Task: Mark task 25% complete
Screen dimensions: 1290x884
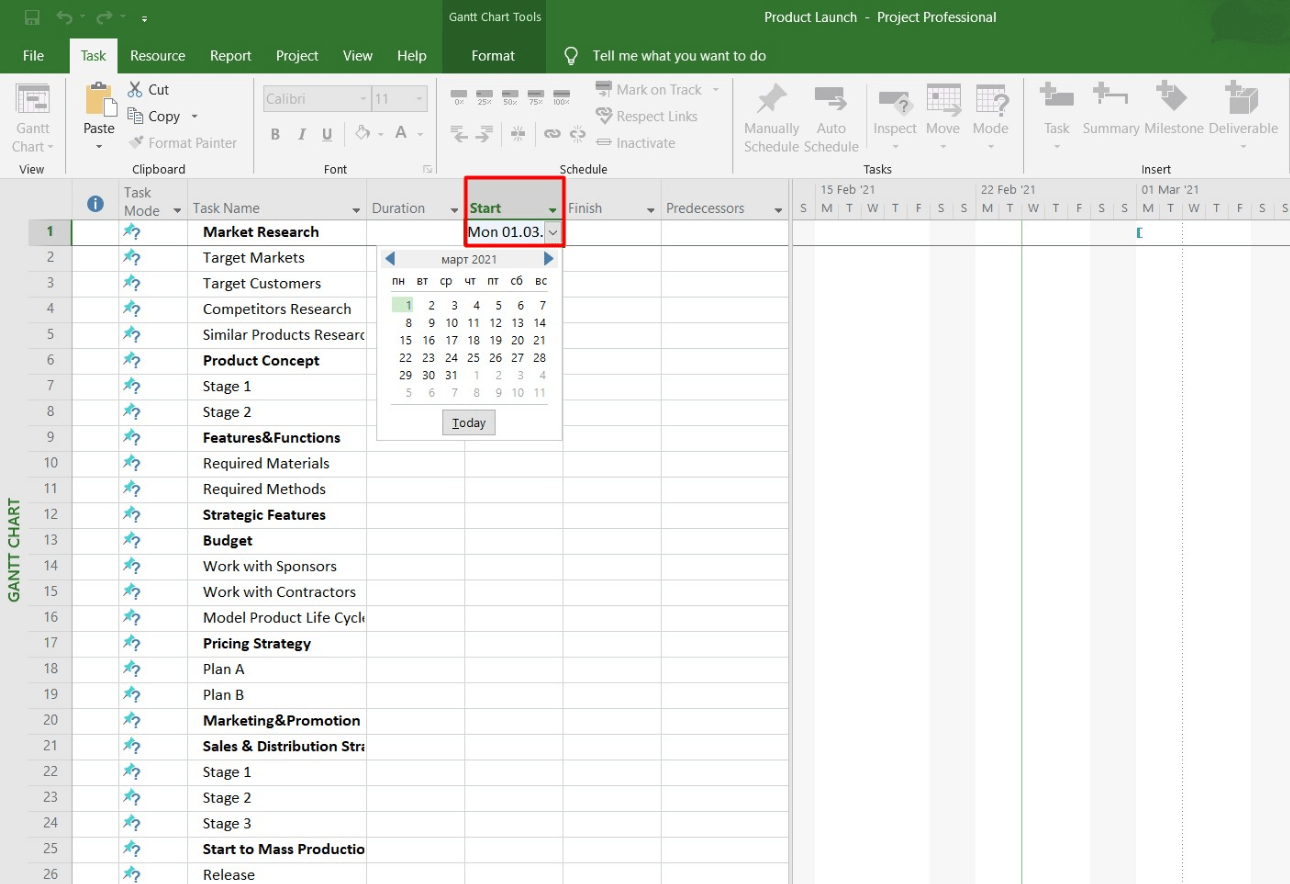Action: (484, 96)
